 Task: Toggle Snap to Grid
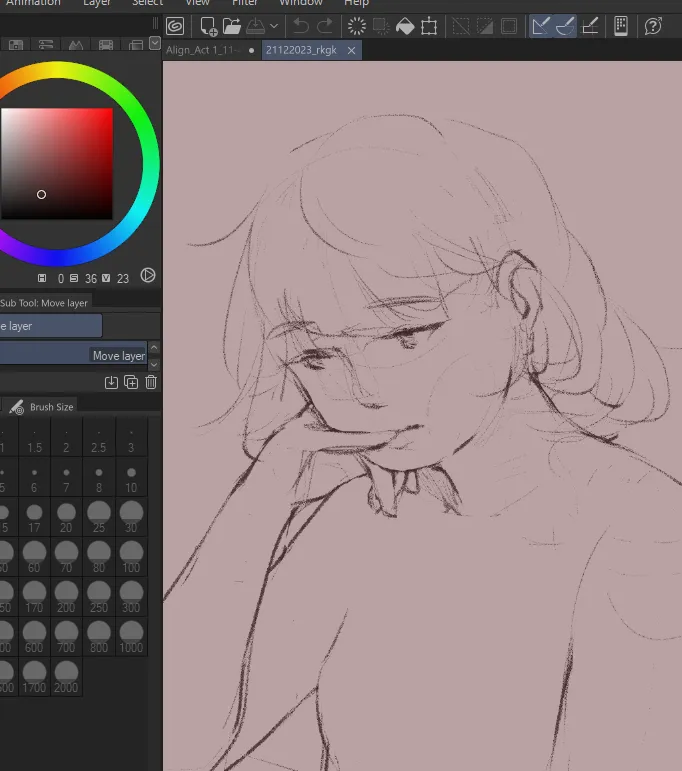pos(590,26)
